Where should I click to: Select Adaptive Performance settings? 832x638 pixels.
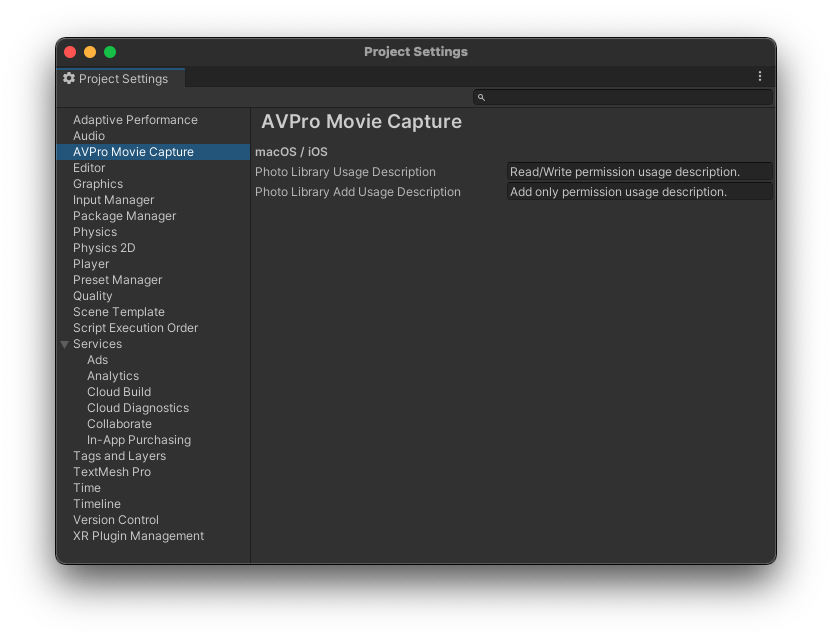pos(135,120)
